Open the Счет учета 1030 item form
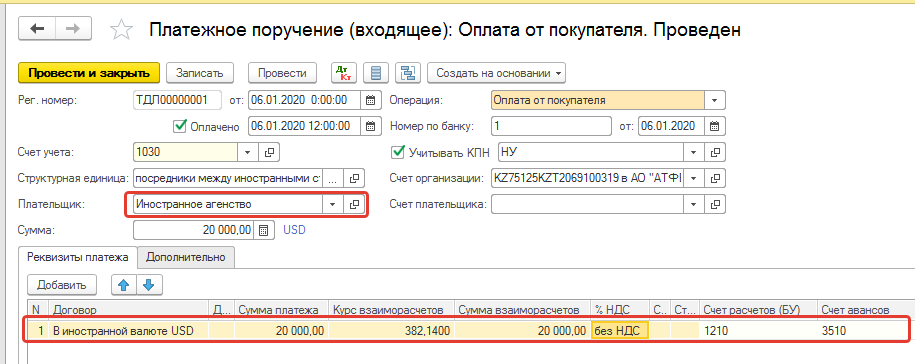915x364 pixels. [x=269, y=152]
